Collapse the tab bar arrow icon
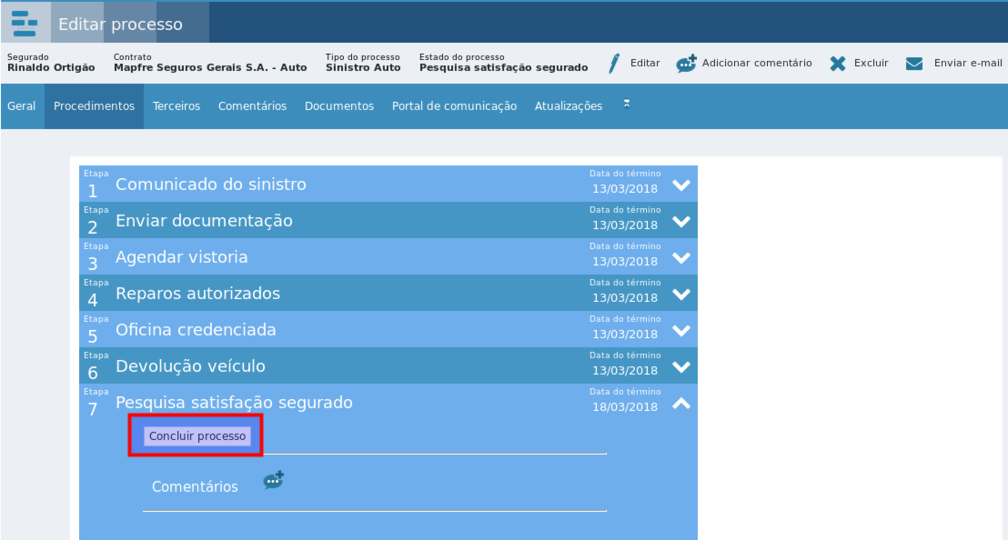Viewport: 1008px width, 540px height. click(627, 104)
